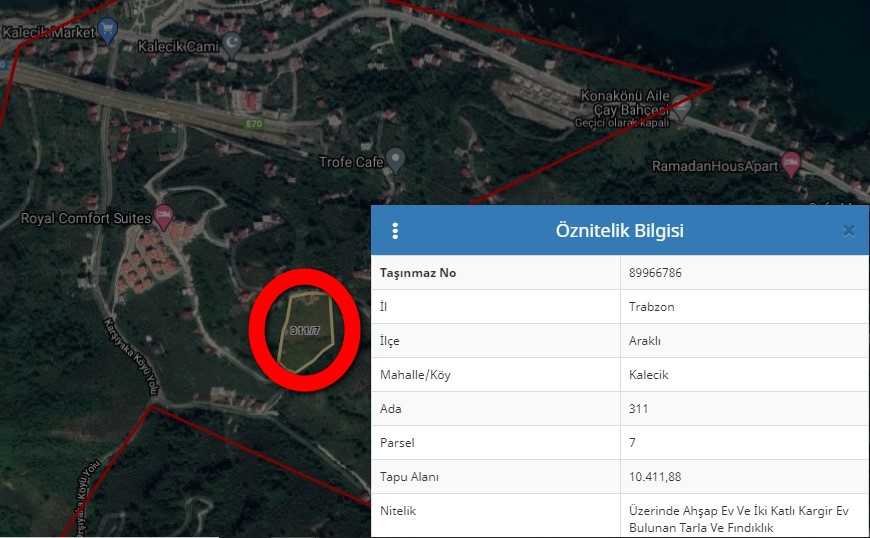Click the Kalecik Market shopping pin
Image resolution: width=870 pixels, height=538 pixels.
107,31
